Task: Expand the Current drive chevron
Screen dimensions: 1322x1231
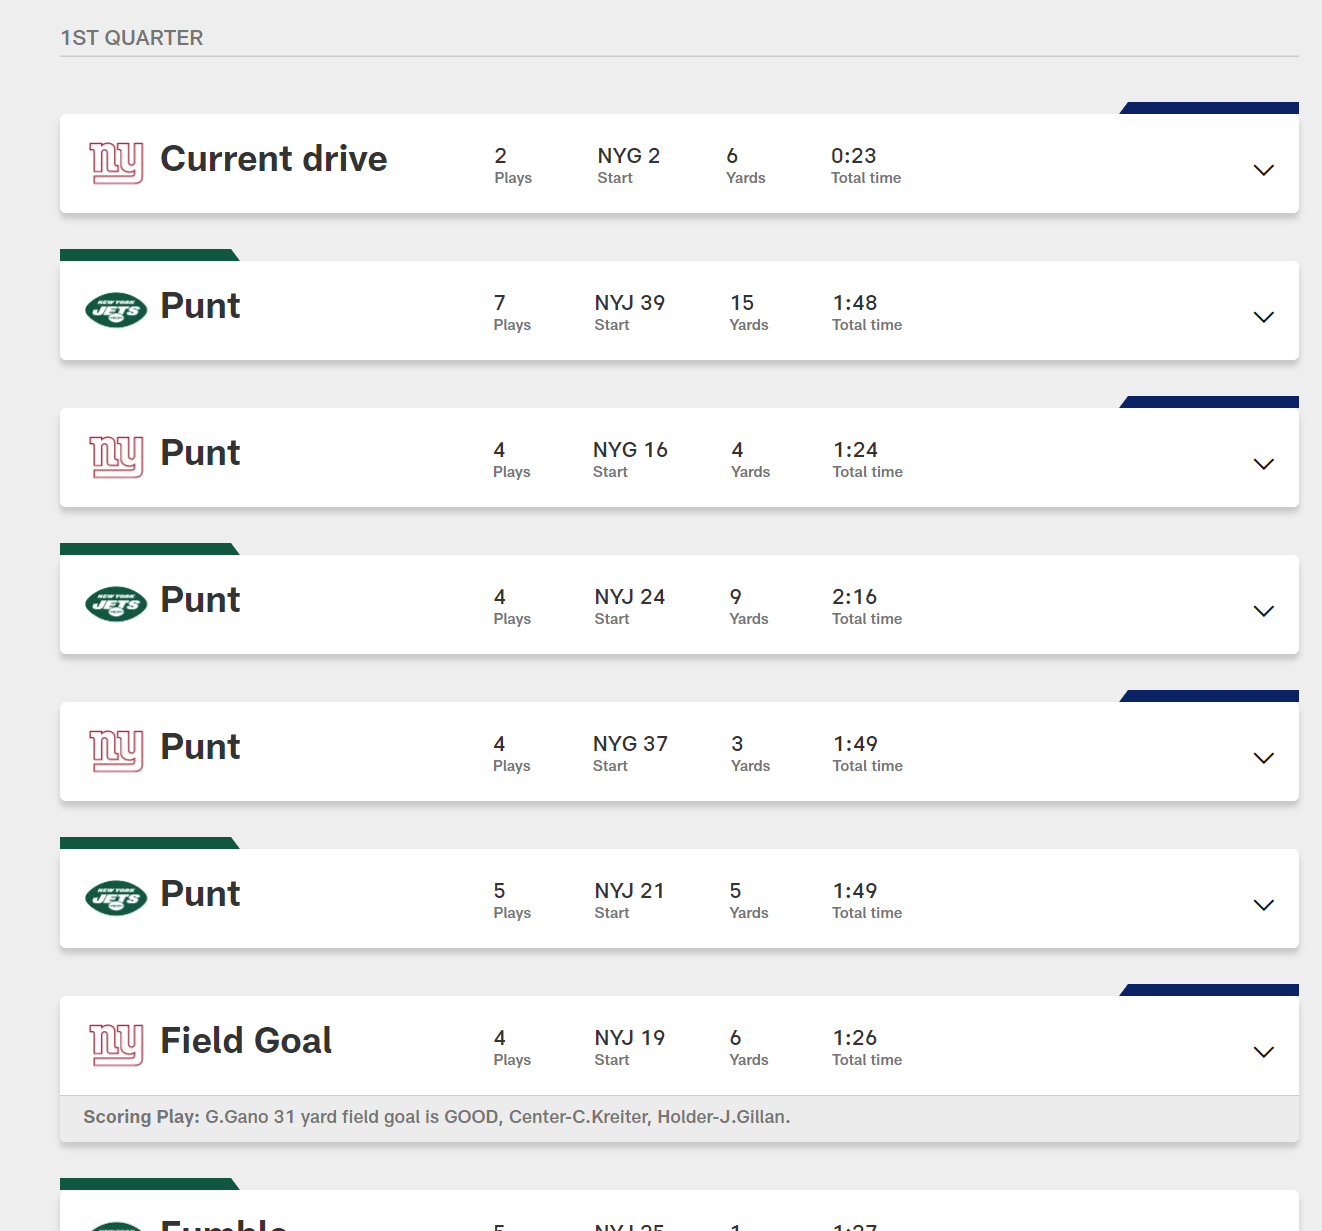Action: click(x=1263, y=170)
